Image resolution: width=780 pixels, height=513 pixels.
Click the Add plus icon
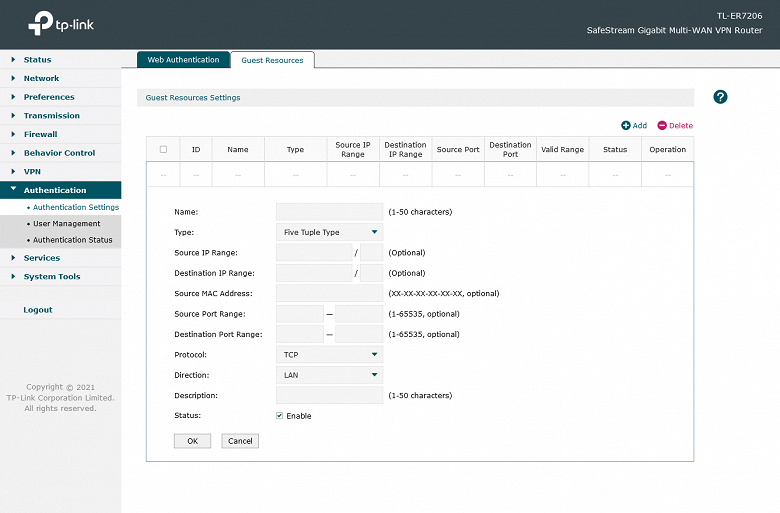point(626,126)
